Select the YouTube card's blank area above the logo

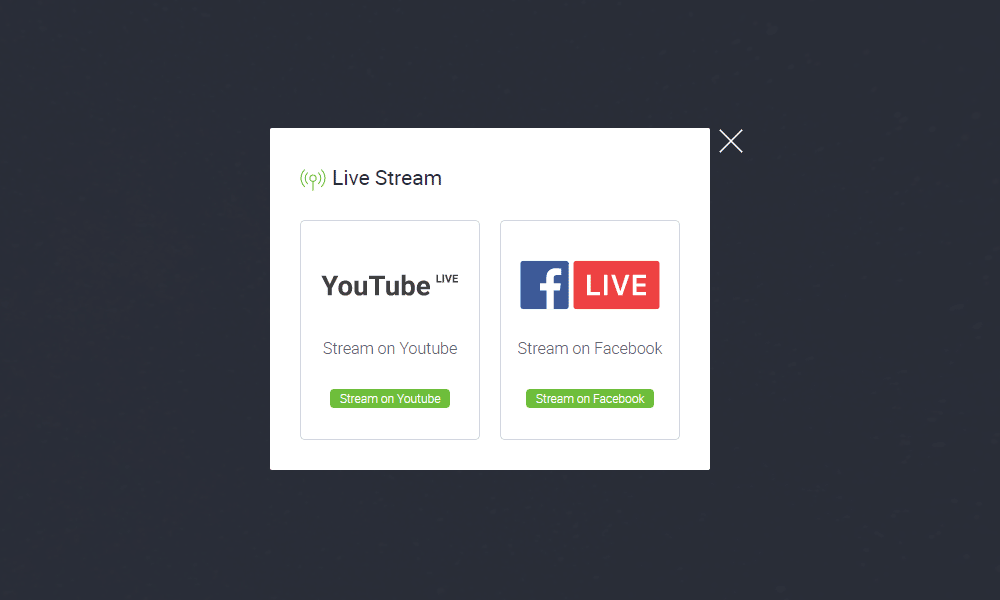pos(390,244)
